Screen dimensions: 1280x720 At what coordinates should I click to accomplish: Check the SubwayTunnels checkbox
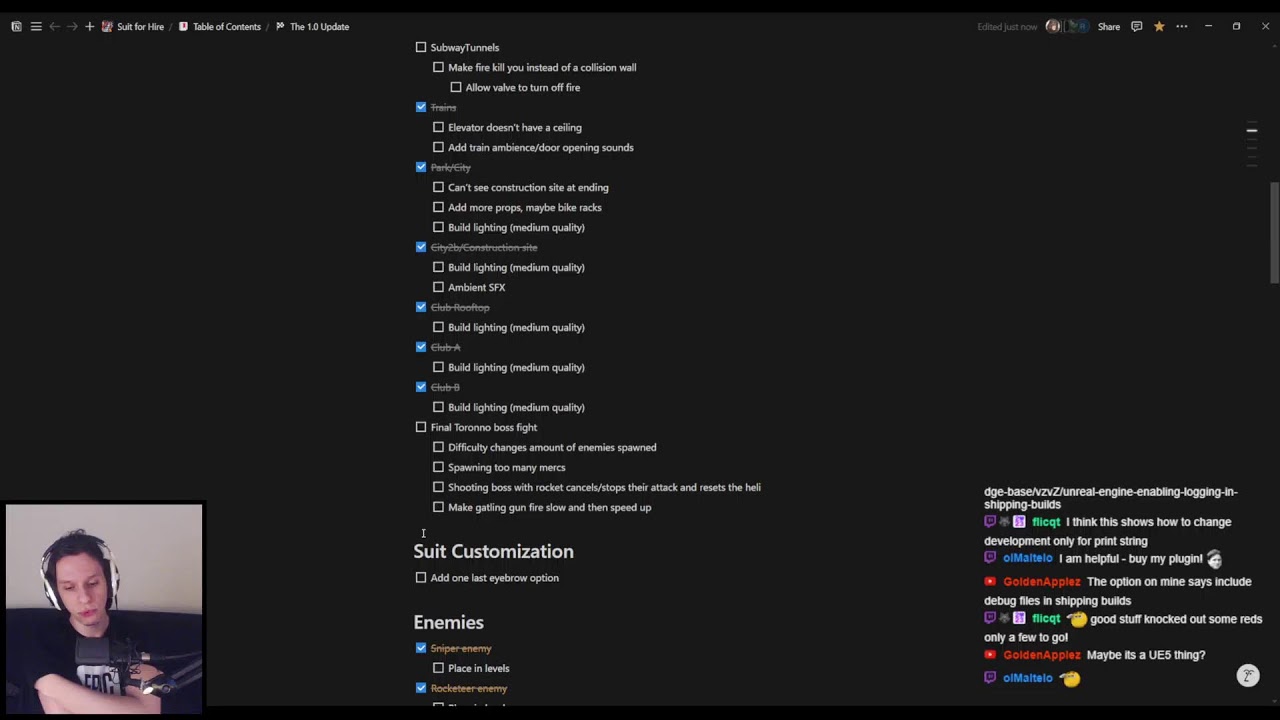tap(421, 47)
